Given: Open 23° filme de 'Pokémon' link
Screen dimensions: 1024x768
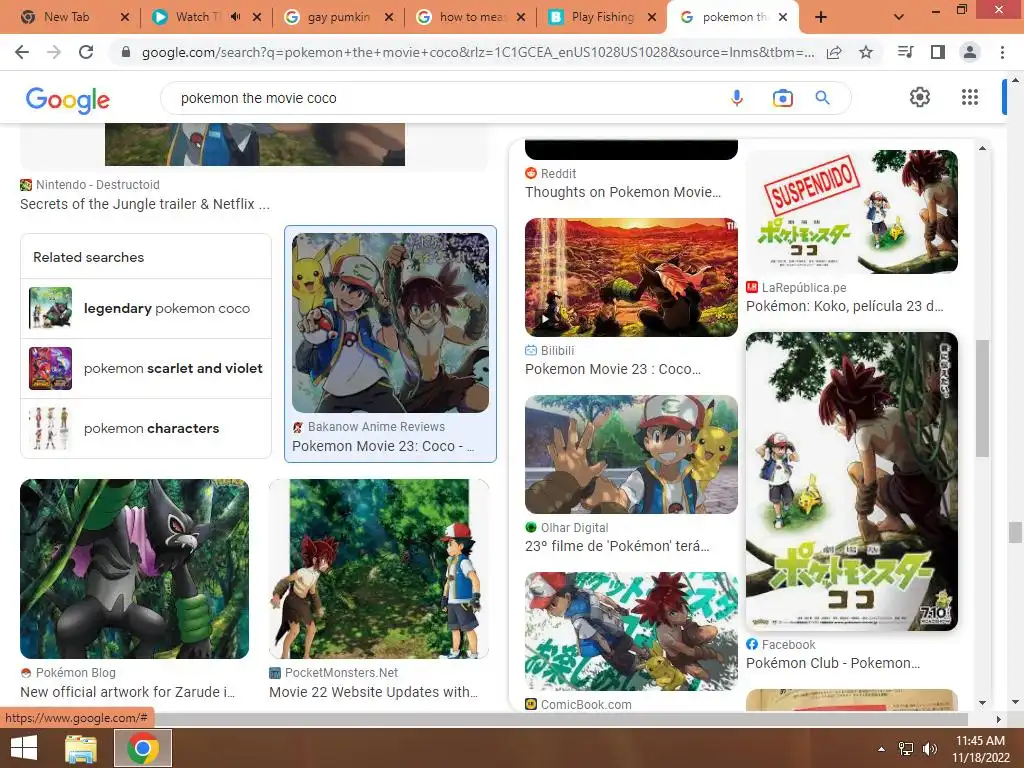Looking at the screenshot, I should click(617, 546).
